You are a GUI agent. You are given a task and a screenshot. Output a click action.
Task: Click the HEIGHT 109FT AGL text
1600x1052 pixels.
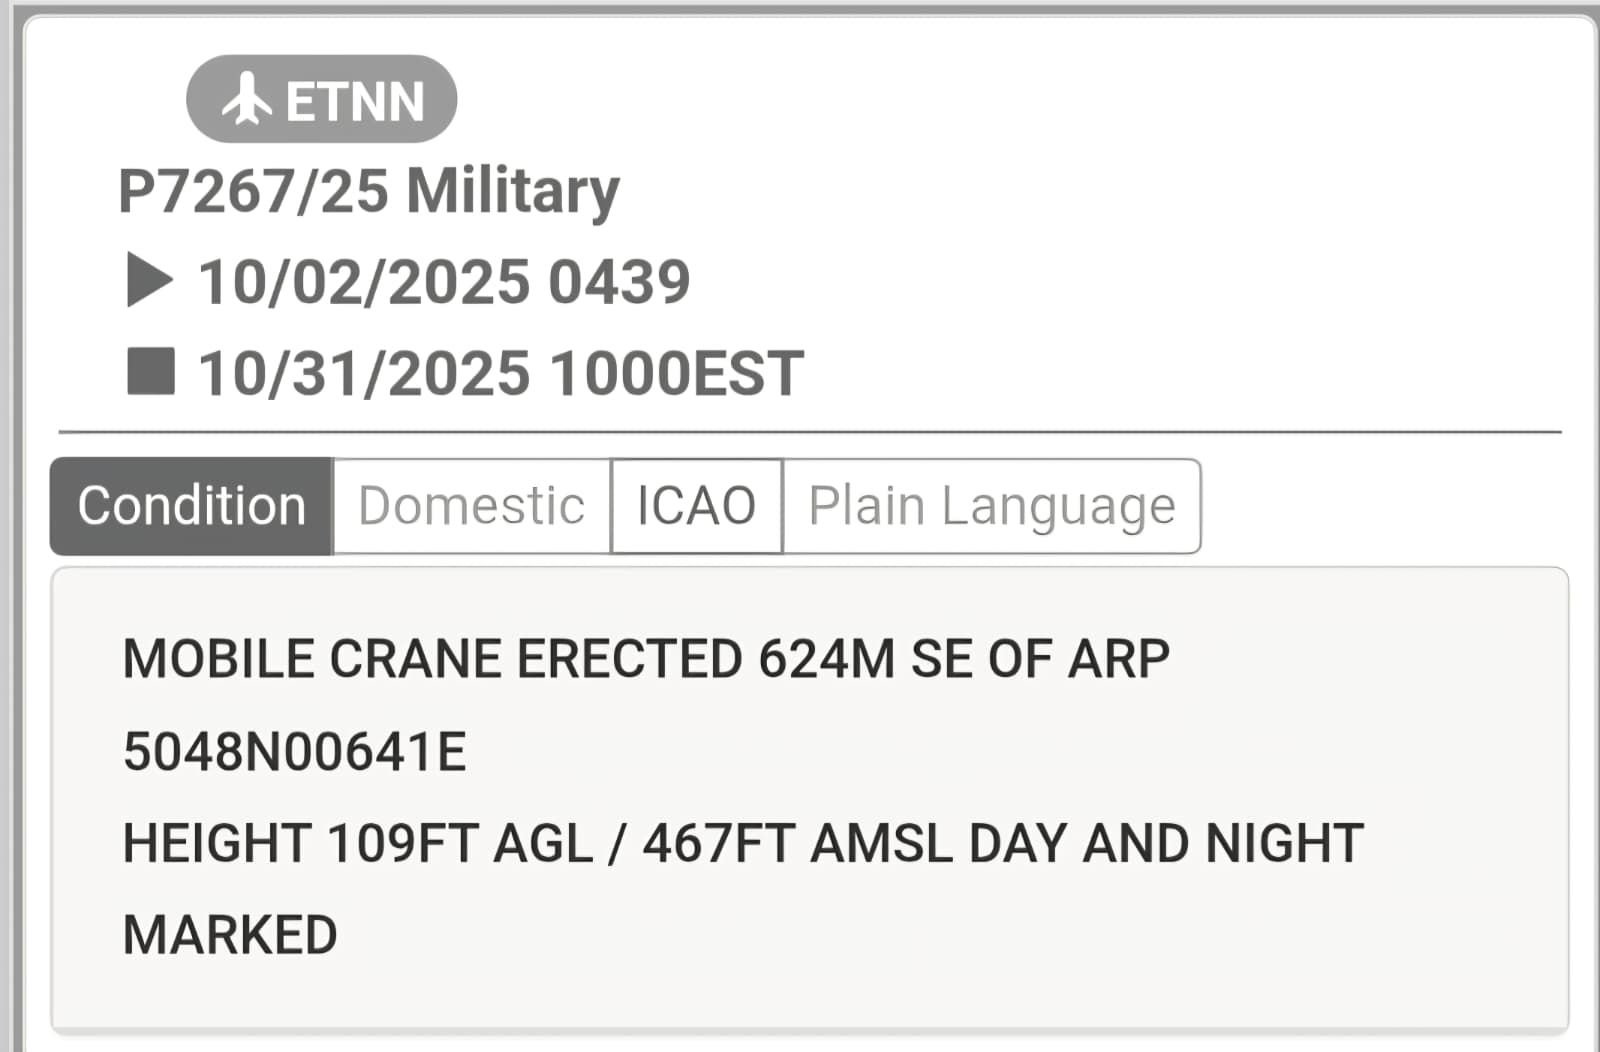tap(358, 843)
